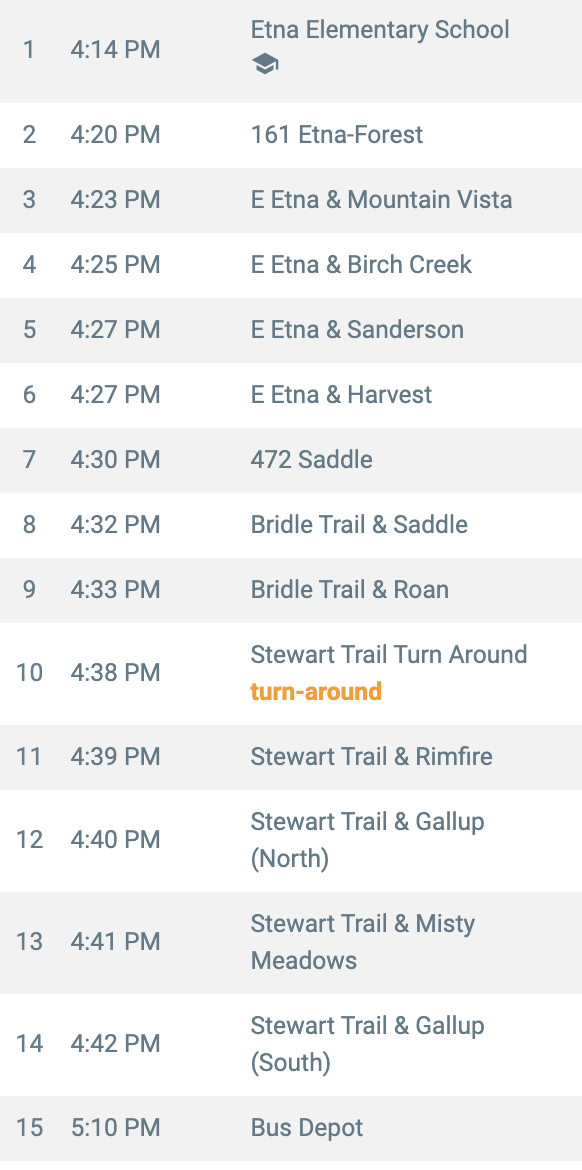Select the E Etna & Harvest row
This screenshot has height=1170, width=582.
[x=291, y=395]
